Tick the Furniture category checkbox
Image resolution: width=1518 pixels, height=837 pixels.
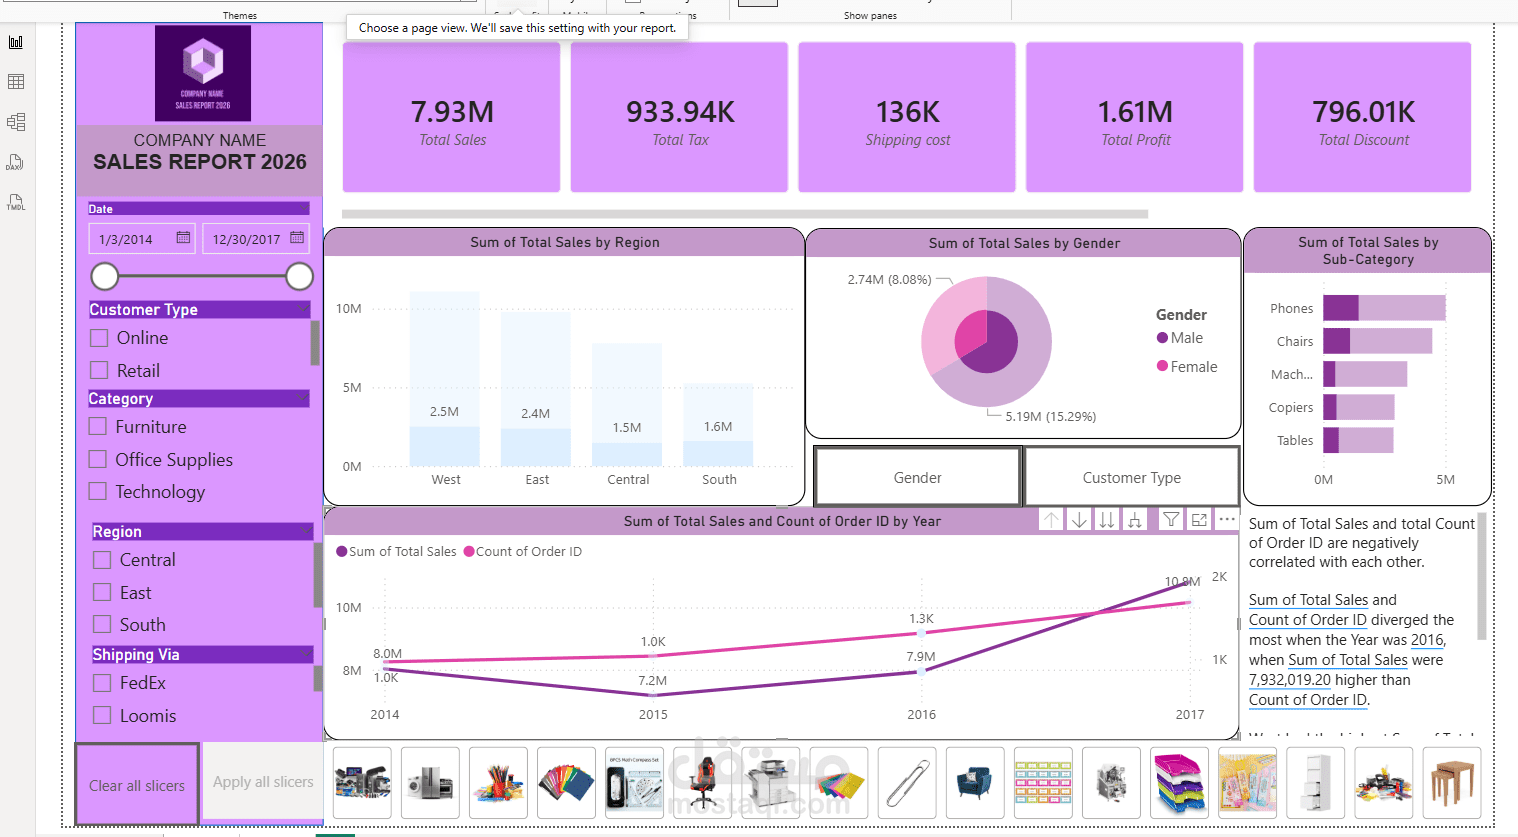click(98, 427)
